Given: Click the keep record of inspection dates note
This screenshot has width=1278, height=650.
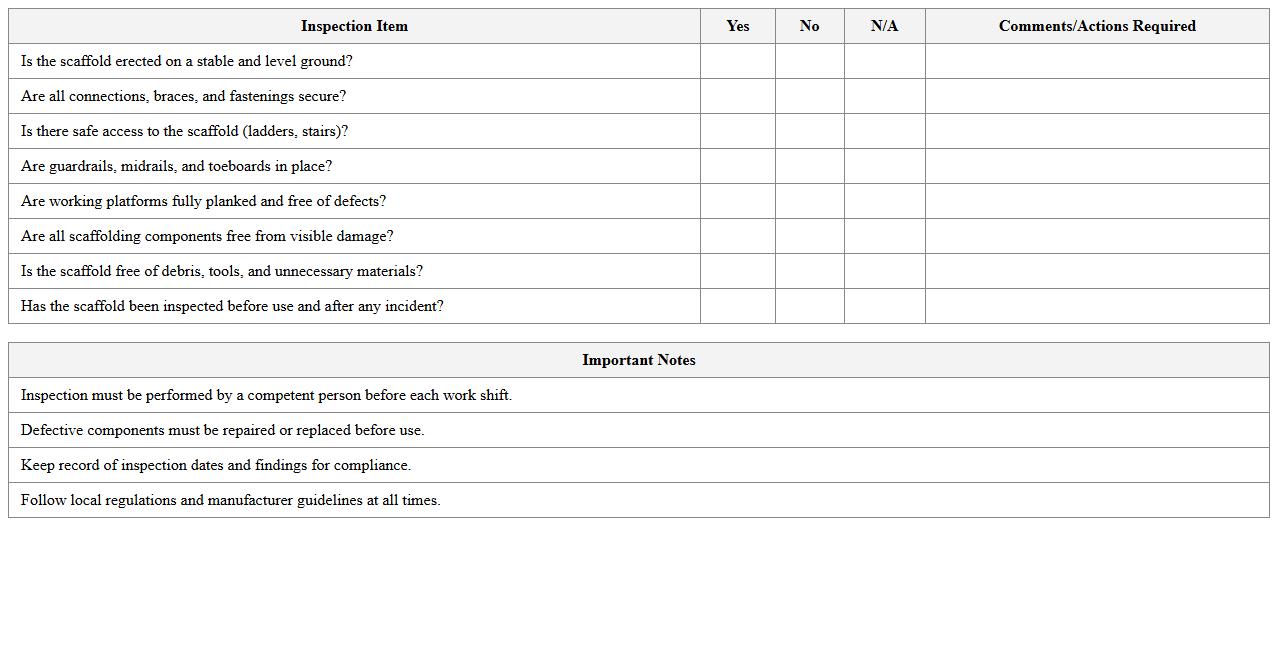Looking at the screenshot, I should click(x=215, y=465).
